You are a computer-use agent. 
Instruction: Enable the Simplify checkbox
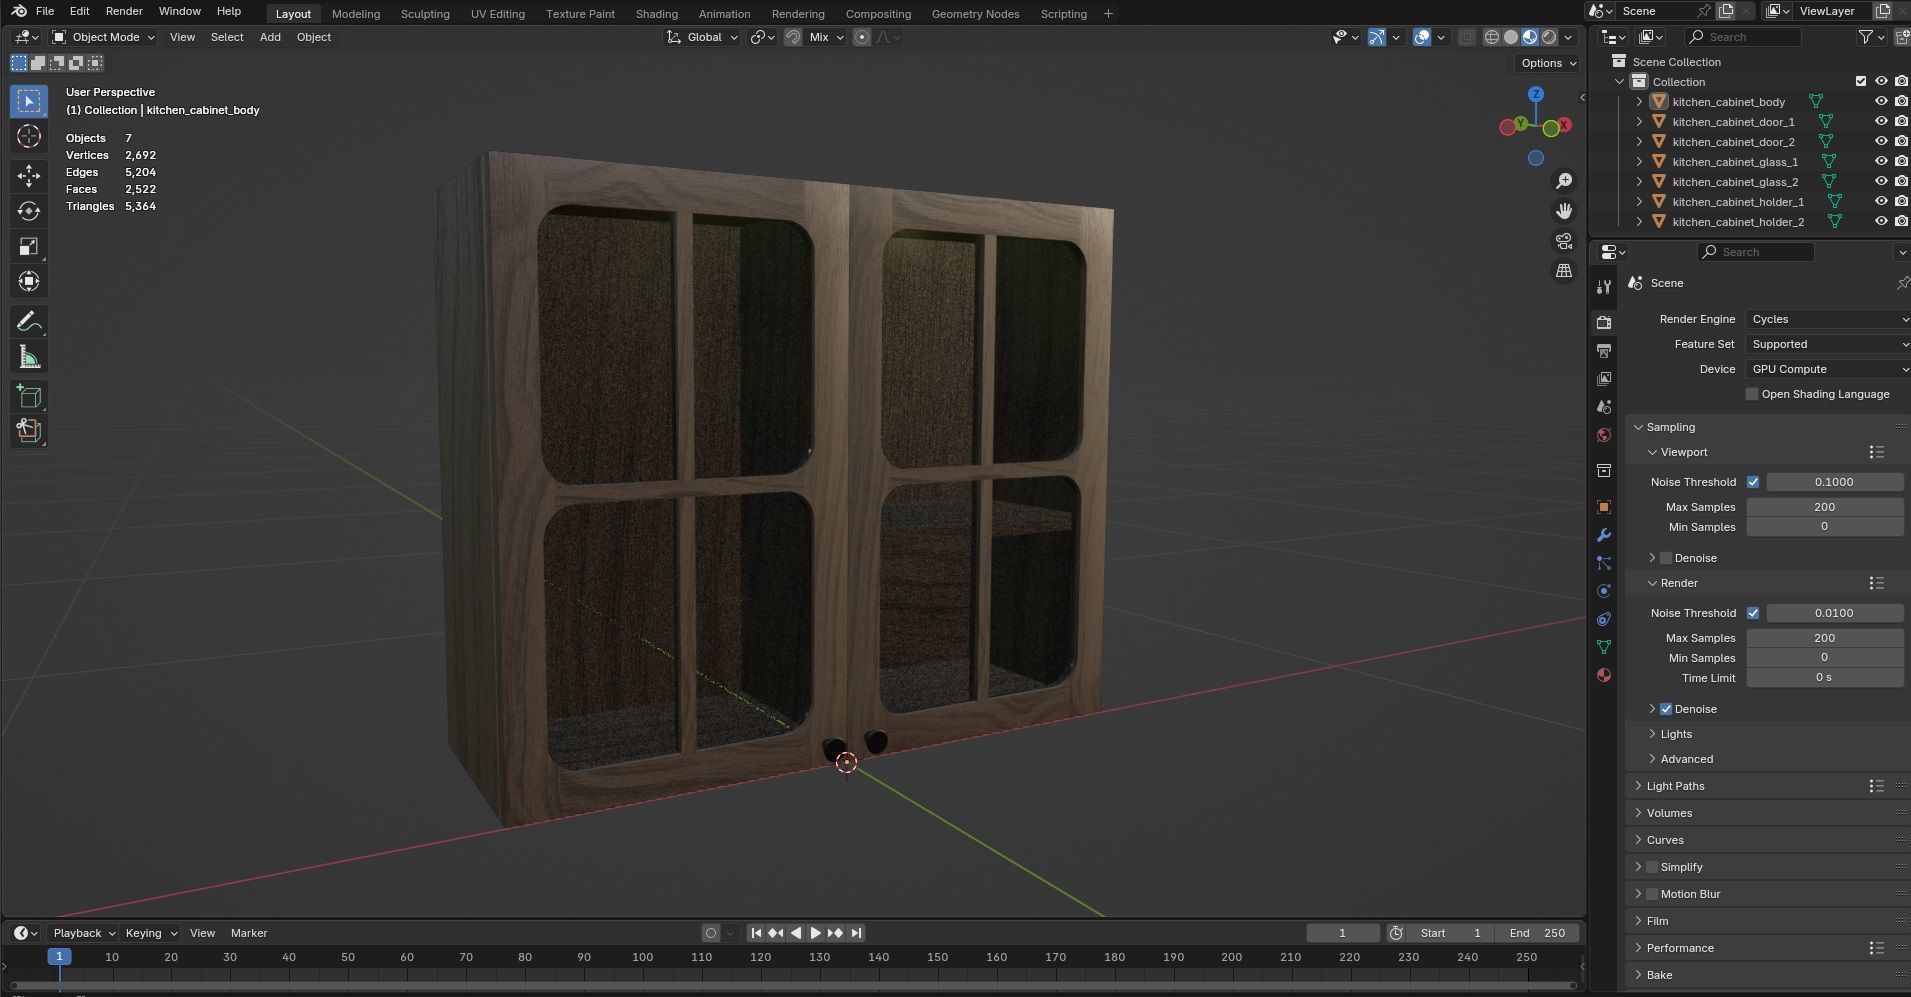[x=1652, y=867]
